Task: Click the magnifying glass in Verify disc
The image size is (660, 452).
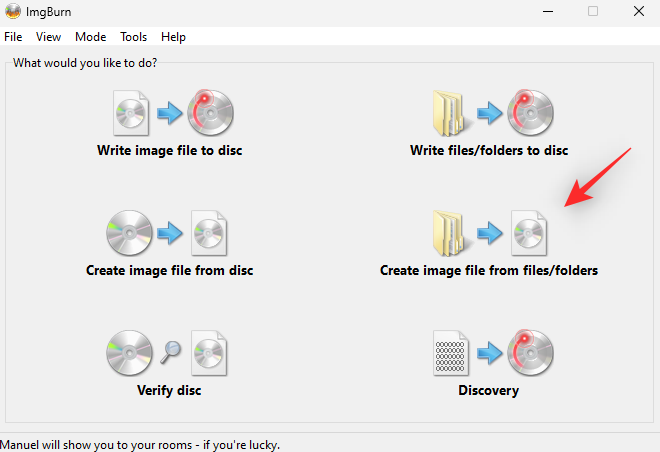Action: (x=170, y=352)
